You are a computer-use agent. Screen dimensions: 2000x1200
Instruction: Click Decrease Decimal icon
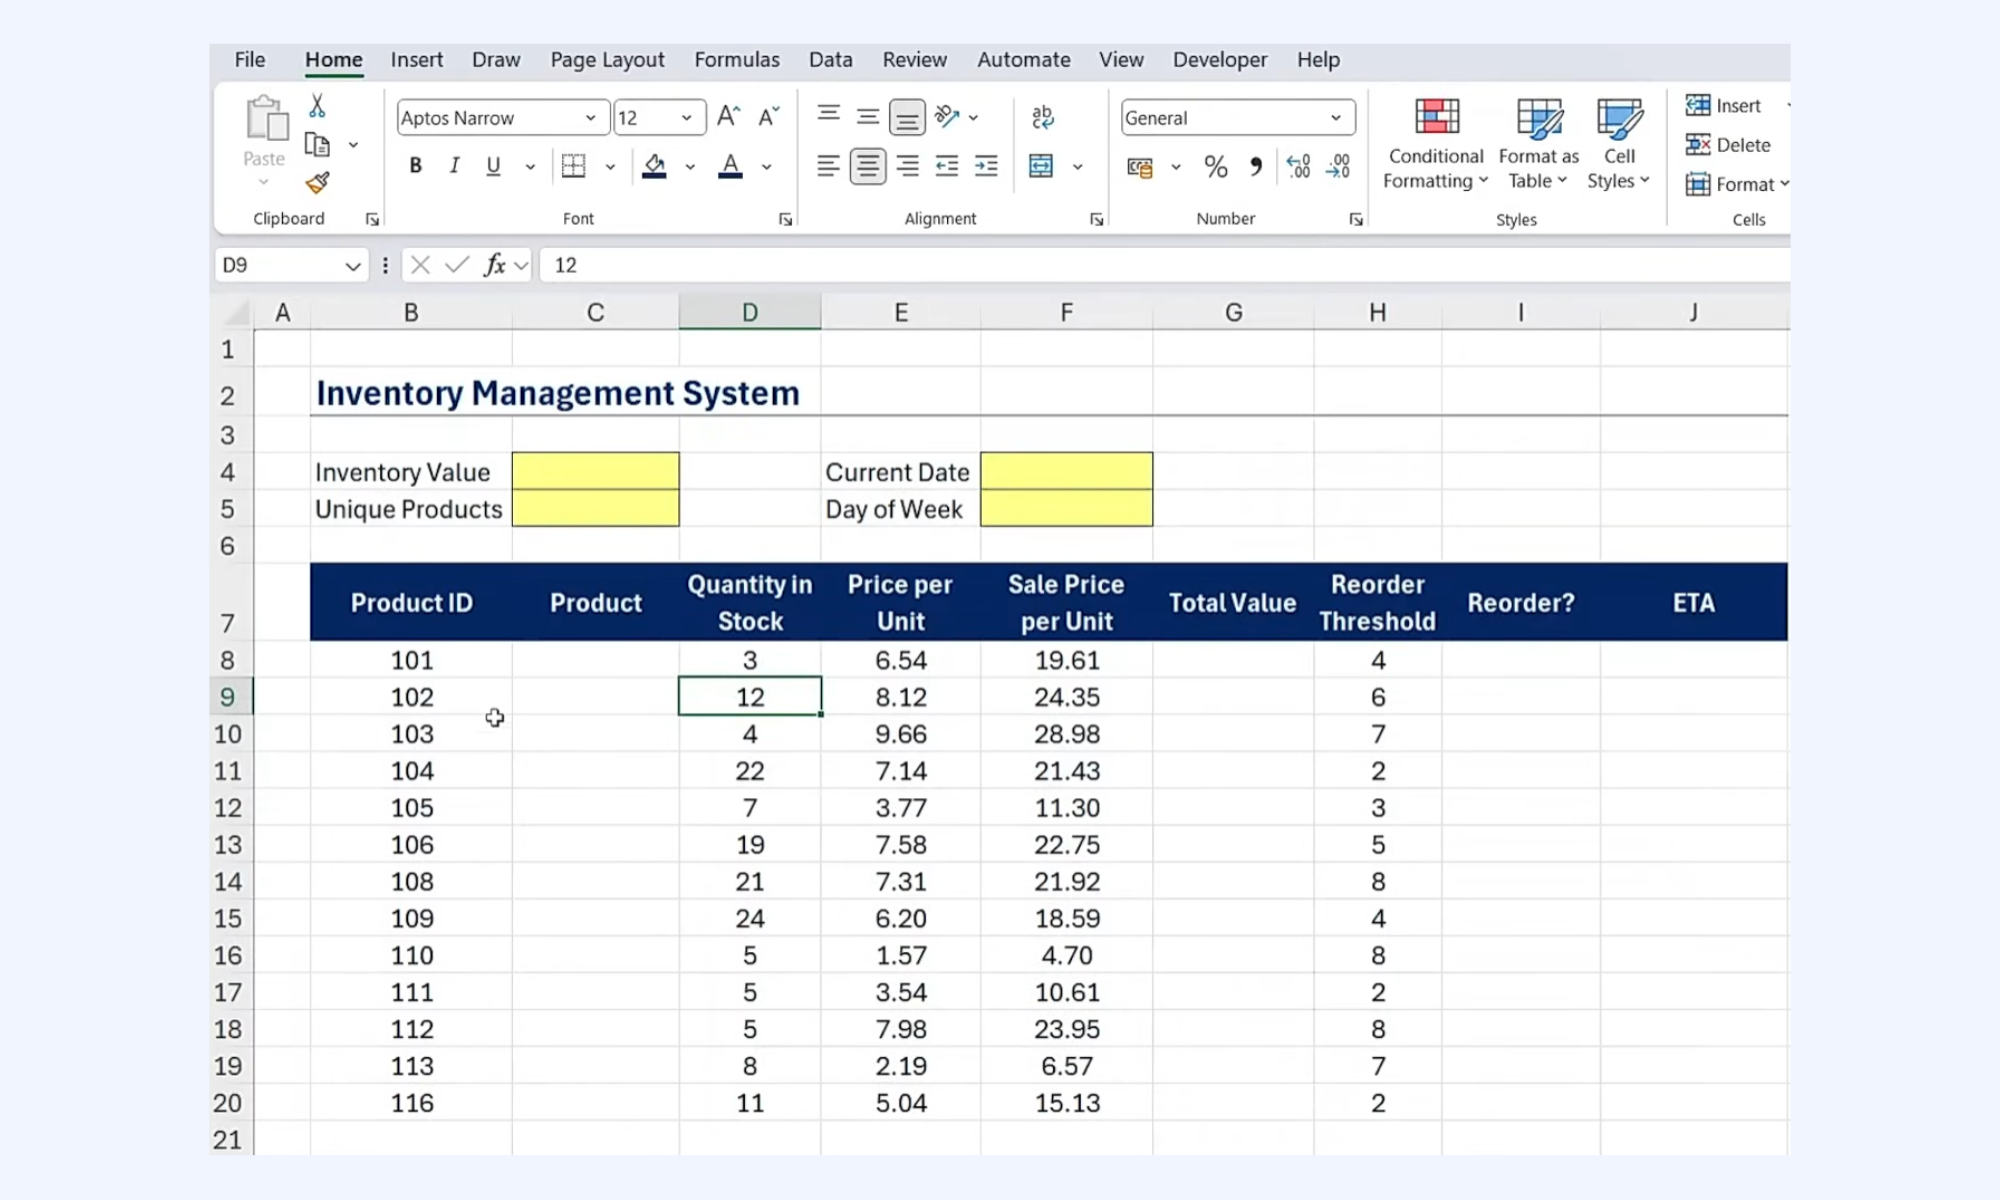pyautogui.click(x=1338, y=166)
